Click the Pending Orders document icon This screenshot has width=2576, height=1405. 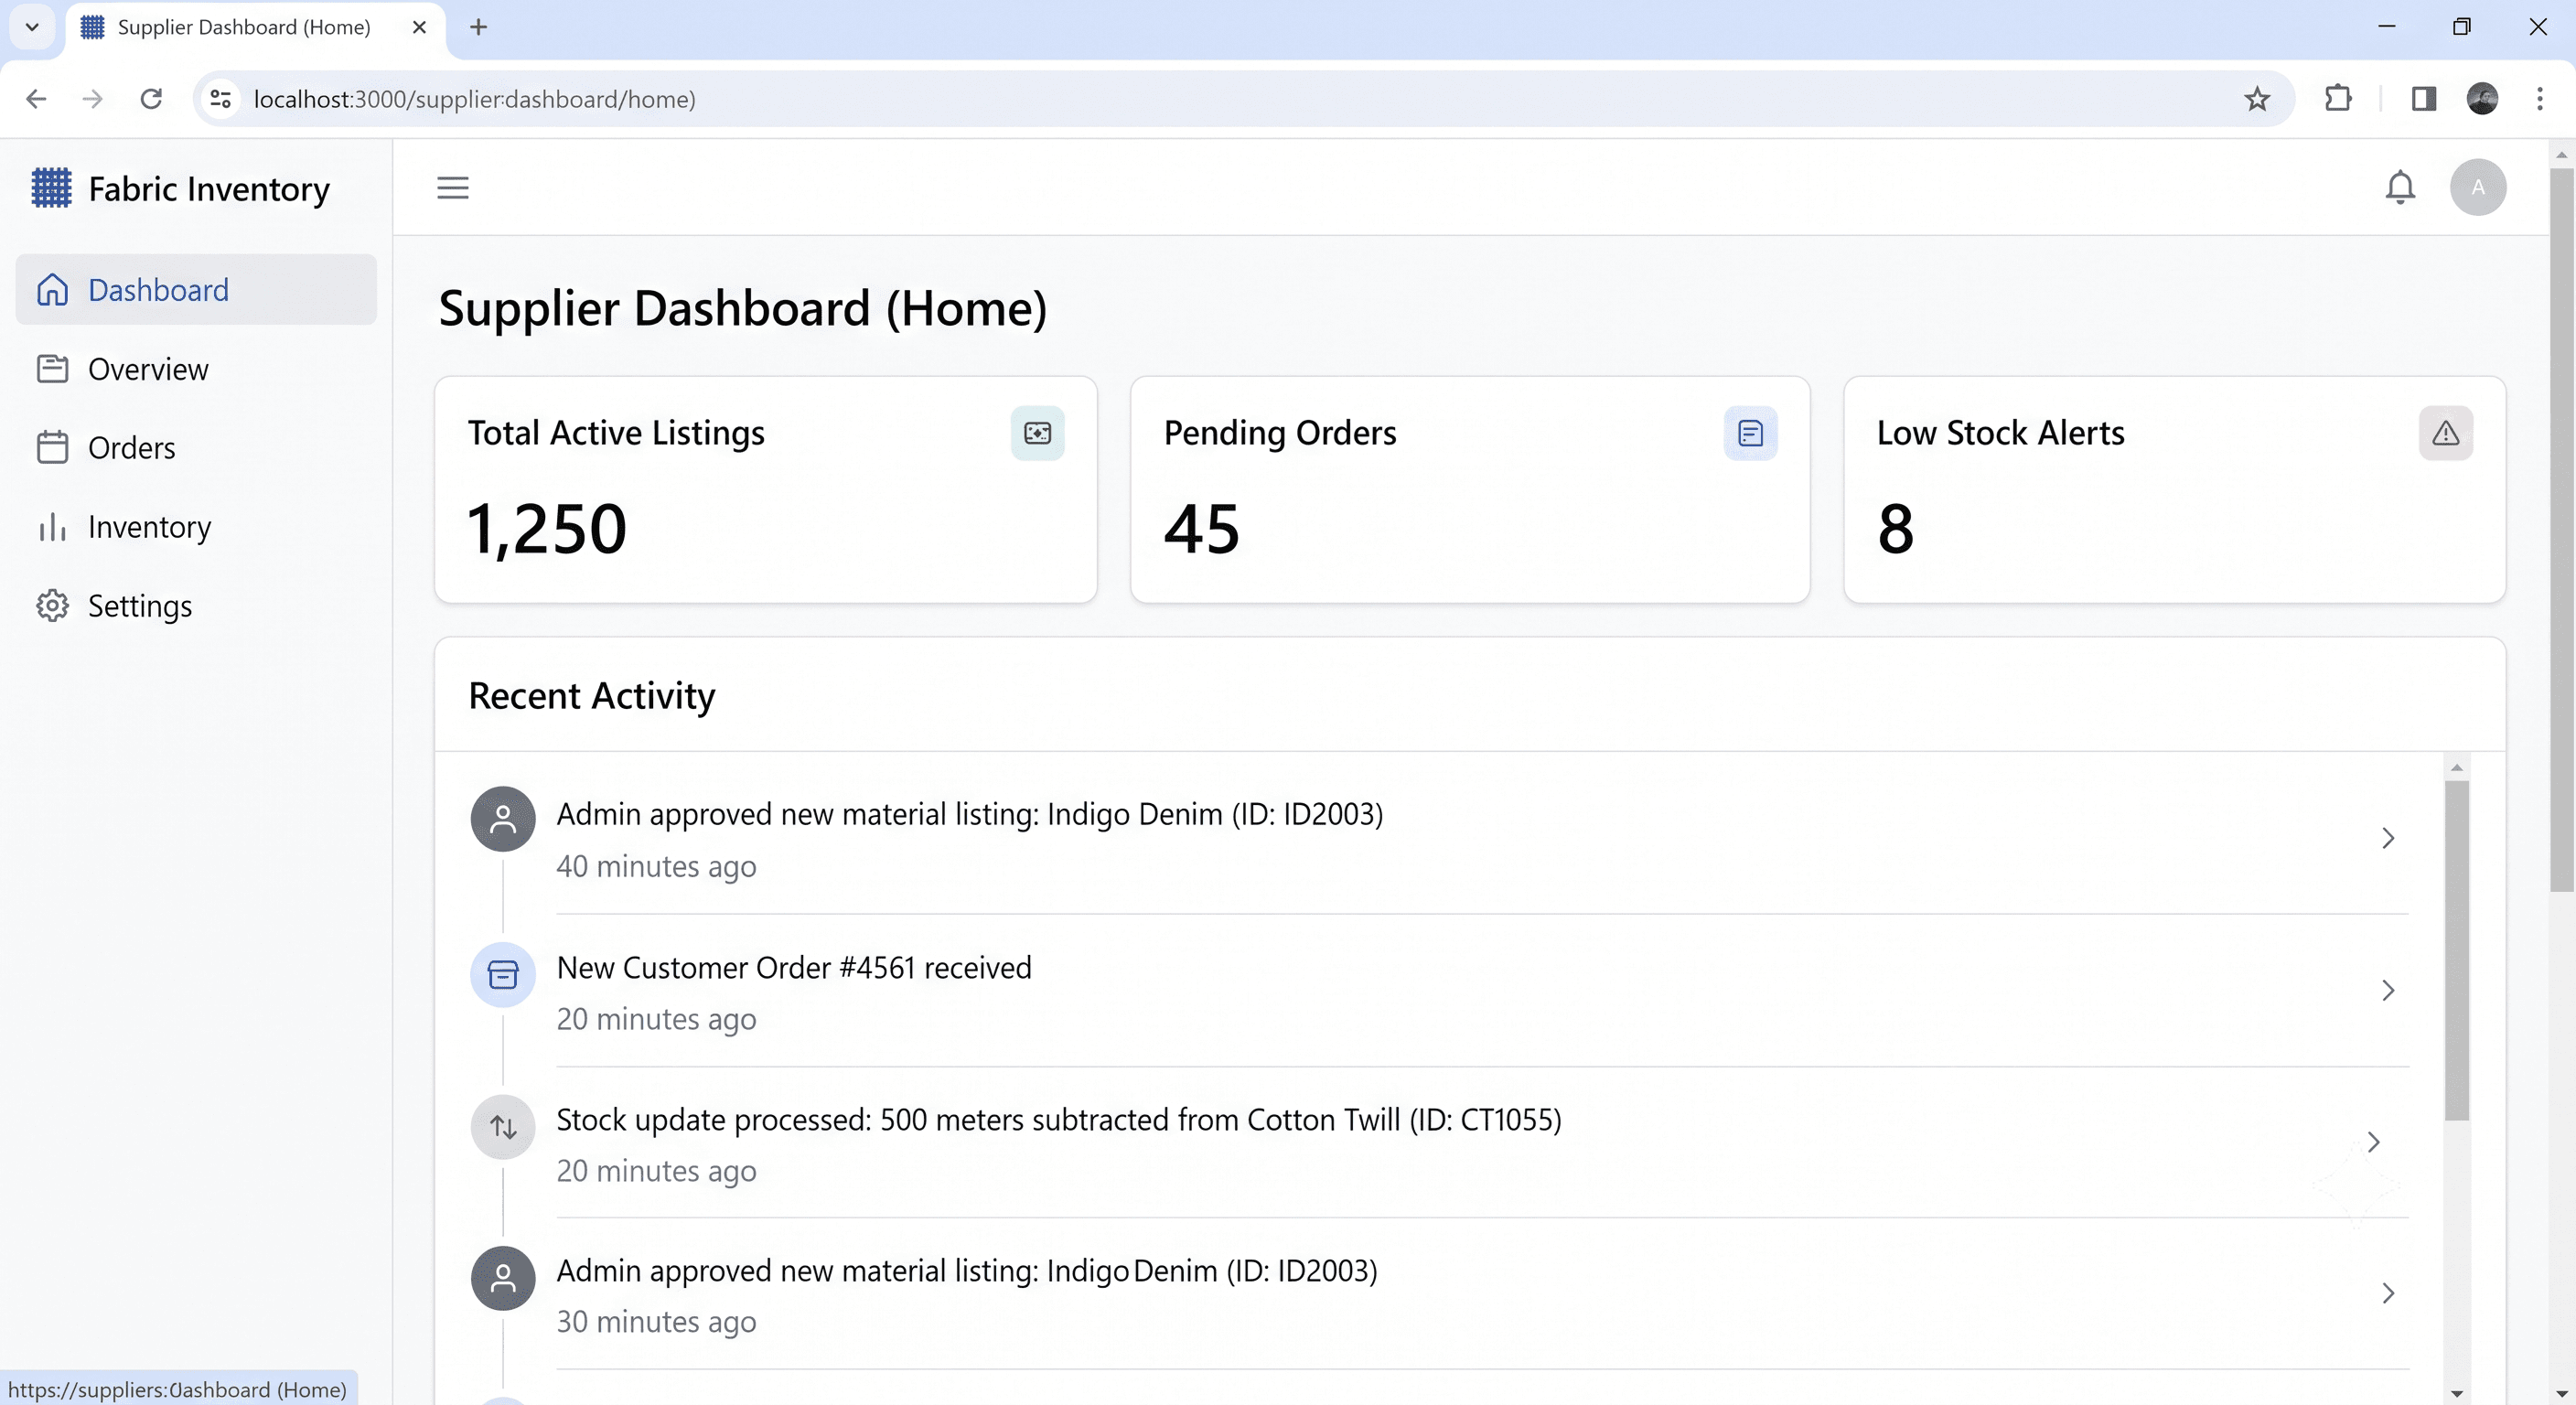(1750, 433)
